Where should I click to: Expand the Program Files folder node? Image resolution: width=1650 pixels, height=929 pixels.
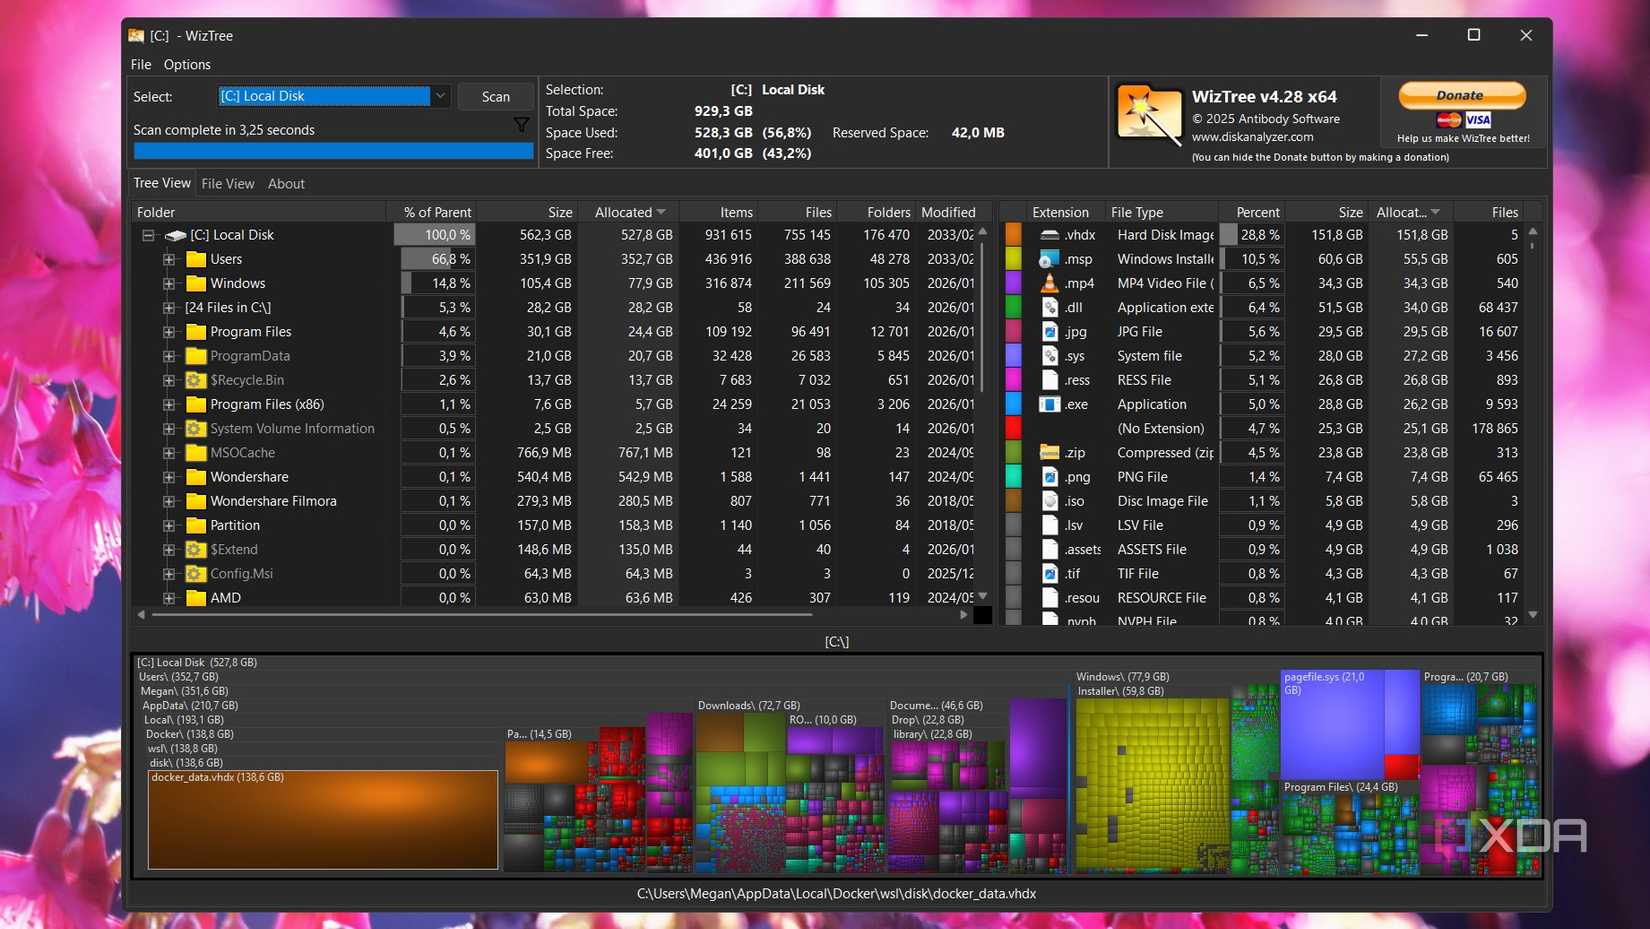(168, 331)
